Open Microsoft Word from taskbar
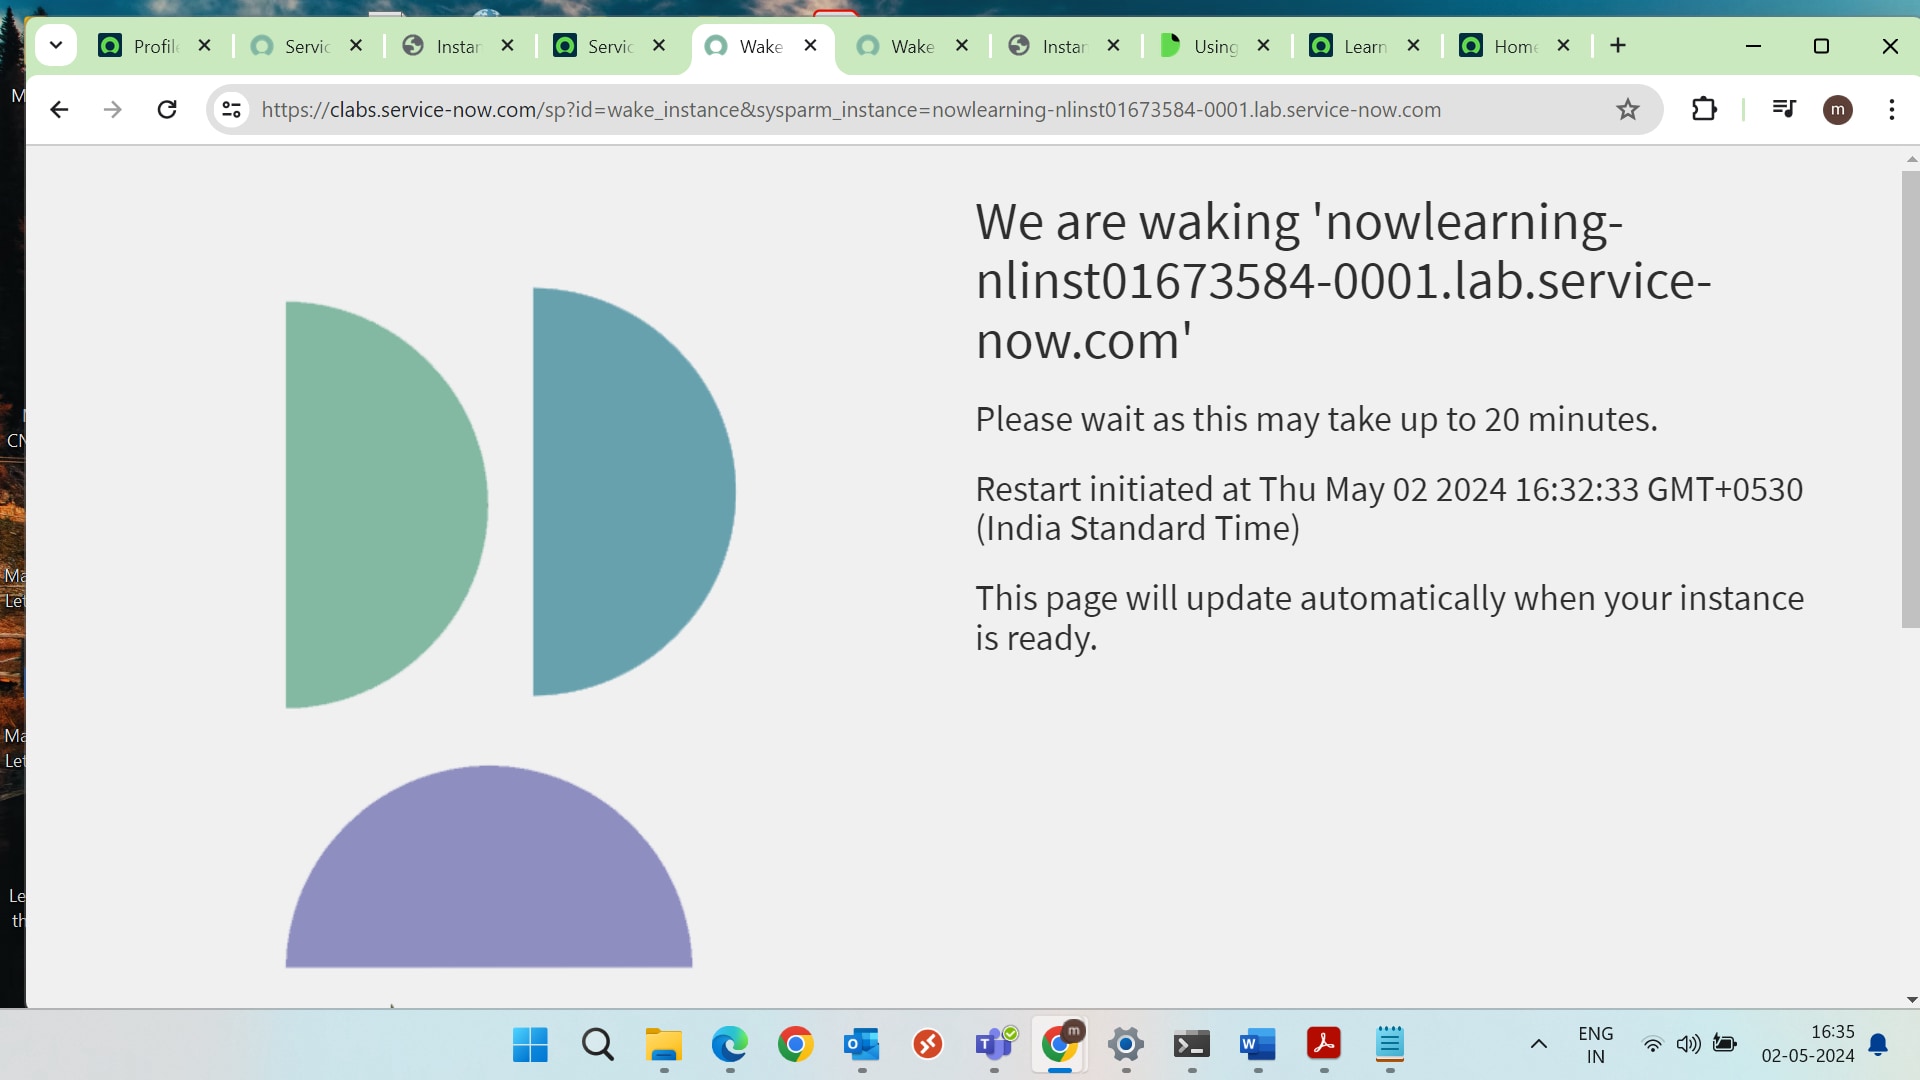The image size is (1920, 1080). 1258,1045
